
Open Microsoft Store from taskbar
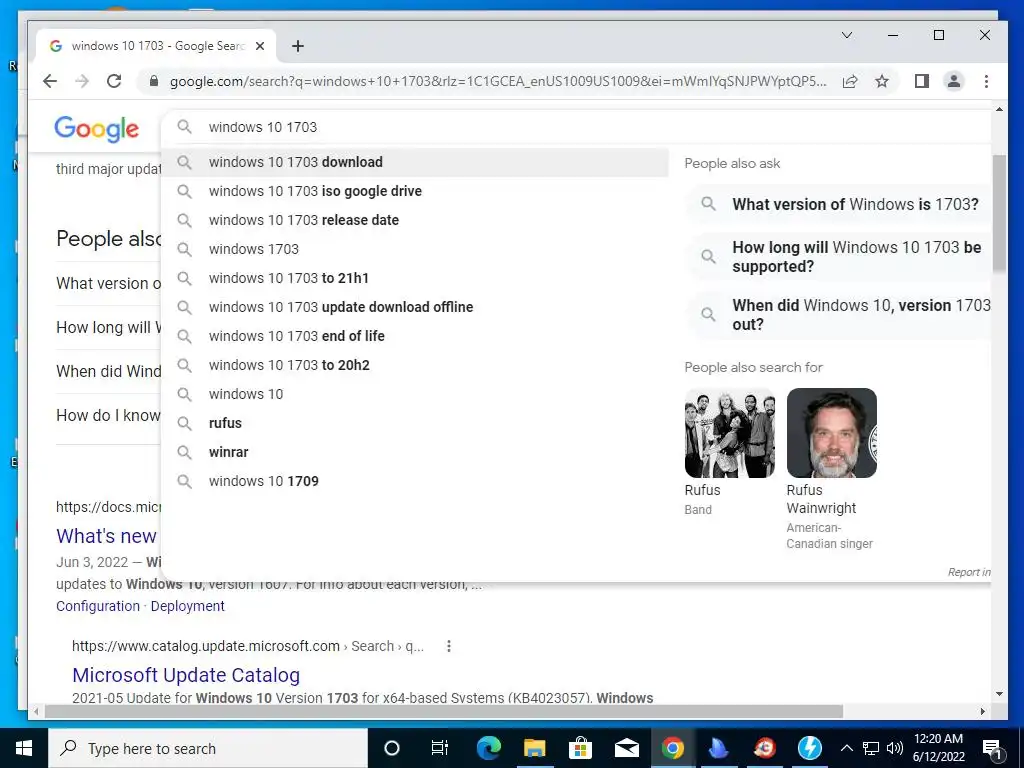[580, 748]
